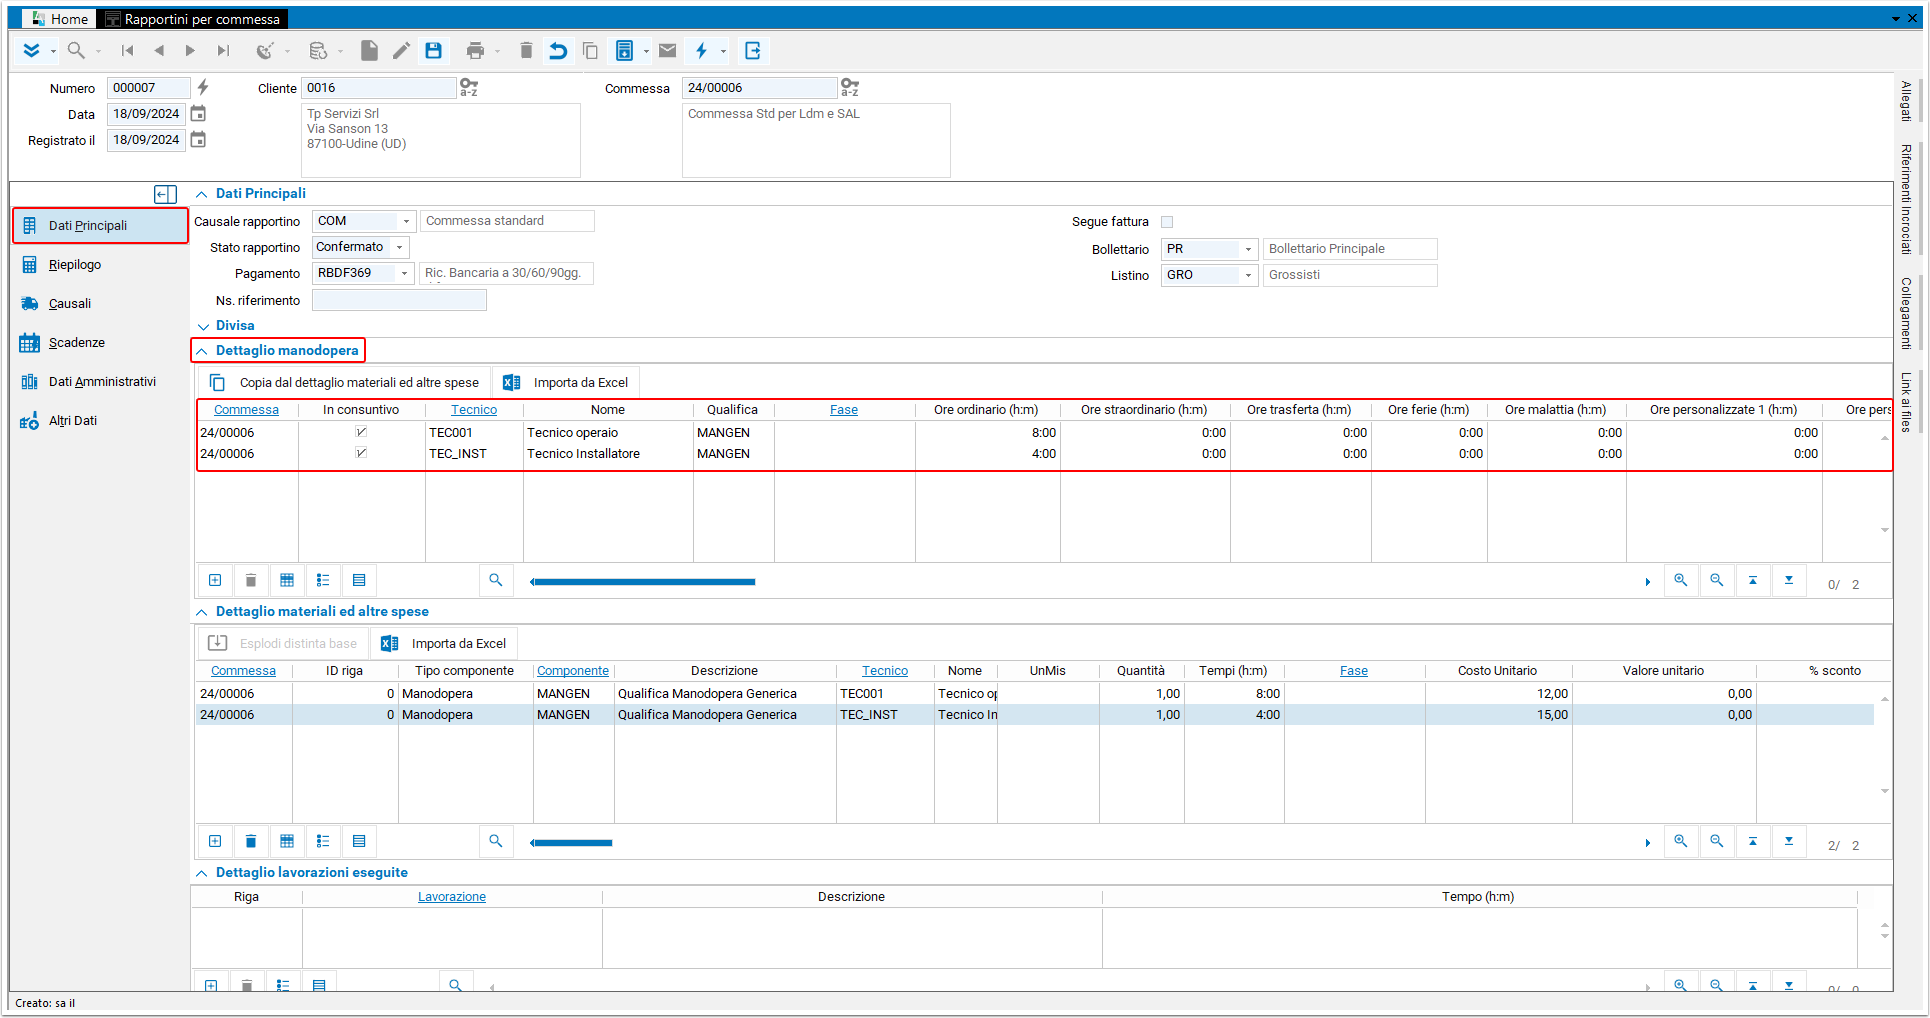
Task: Click Importa da Excel in manodopera section
Action: (x=566, y=383)
